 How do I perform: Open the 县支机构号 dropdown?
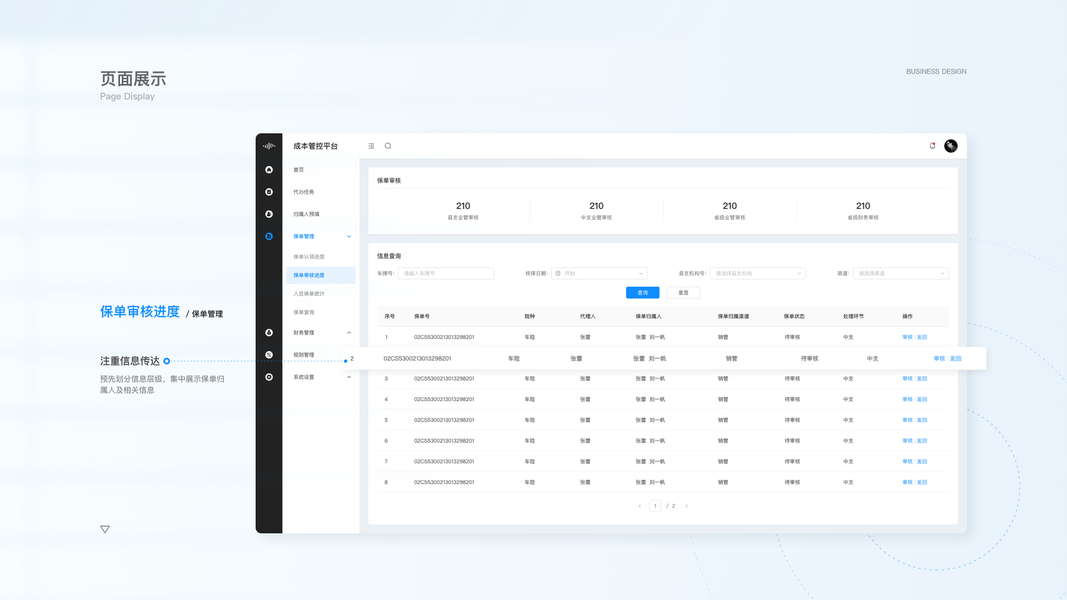[757, 273]
